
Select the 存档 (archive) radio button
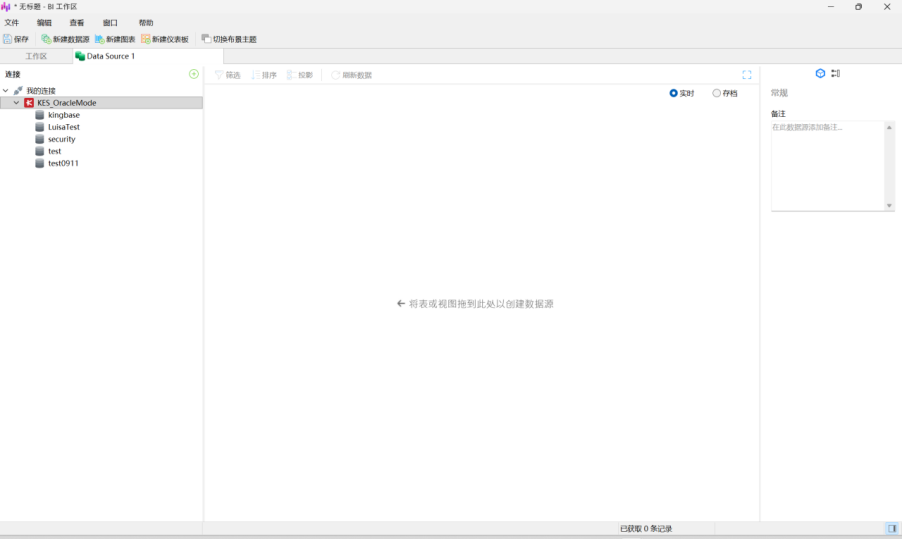[x=716, y=93]
